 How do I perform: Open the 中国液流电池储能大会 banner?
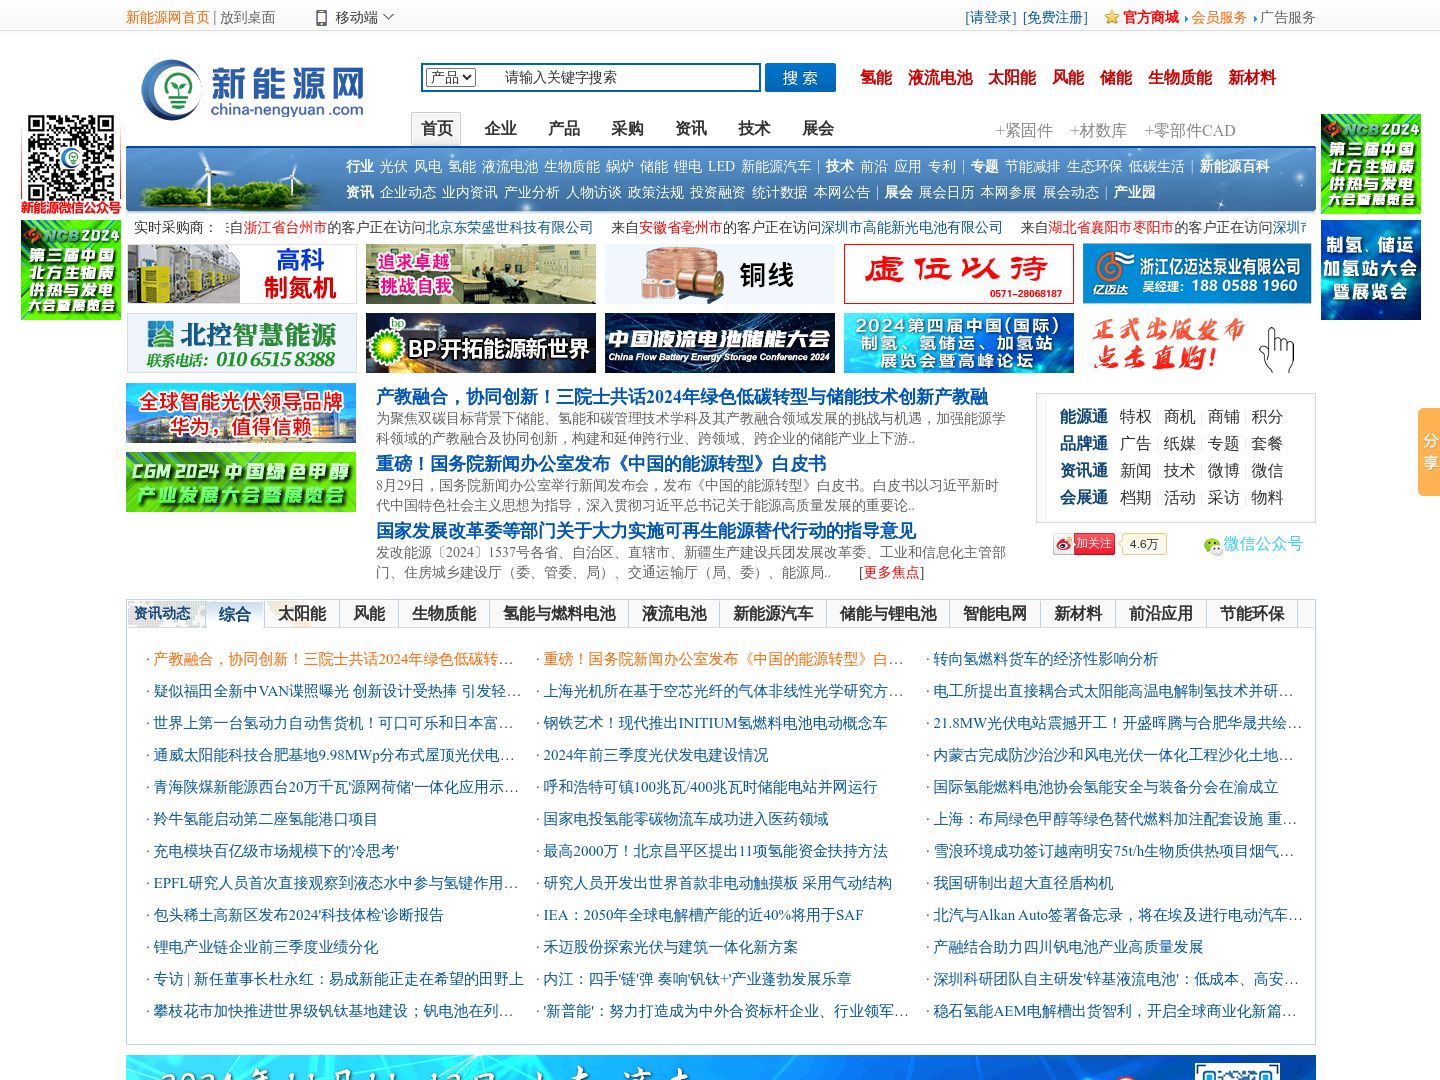click(x=720, y=343)
